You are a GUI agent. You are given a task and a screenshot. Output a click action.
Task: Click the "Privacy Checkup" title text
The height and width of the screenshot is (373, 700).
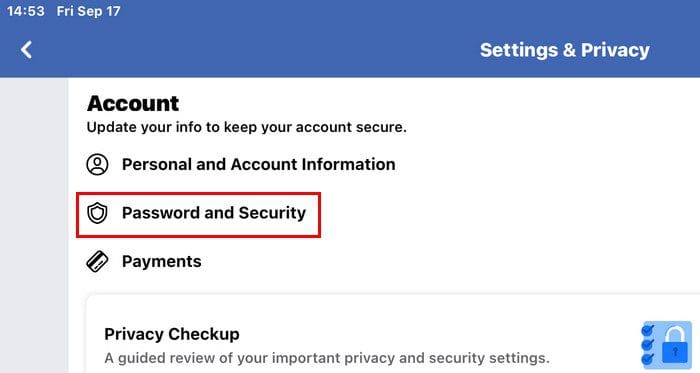172,334
